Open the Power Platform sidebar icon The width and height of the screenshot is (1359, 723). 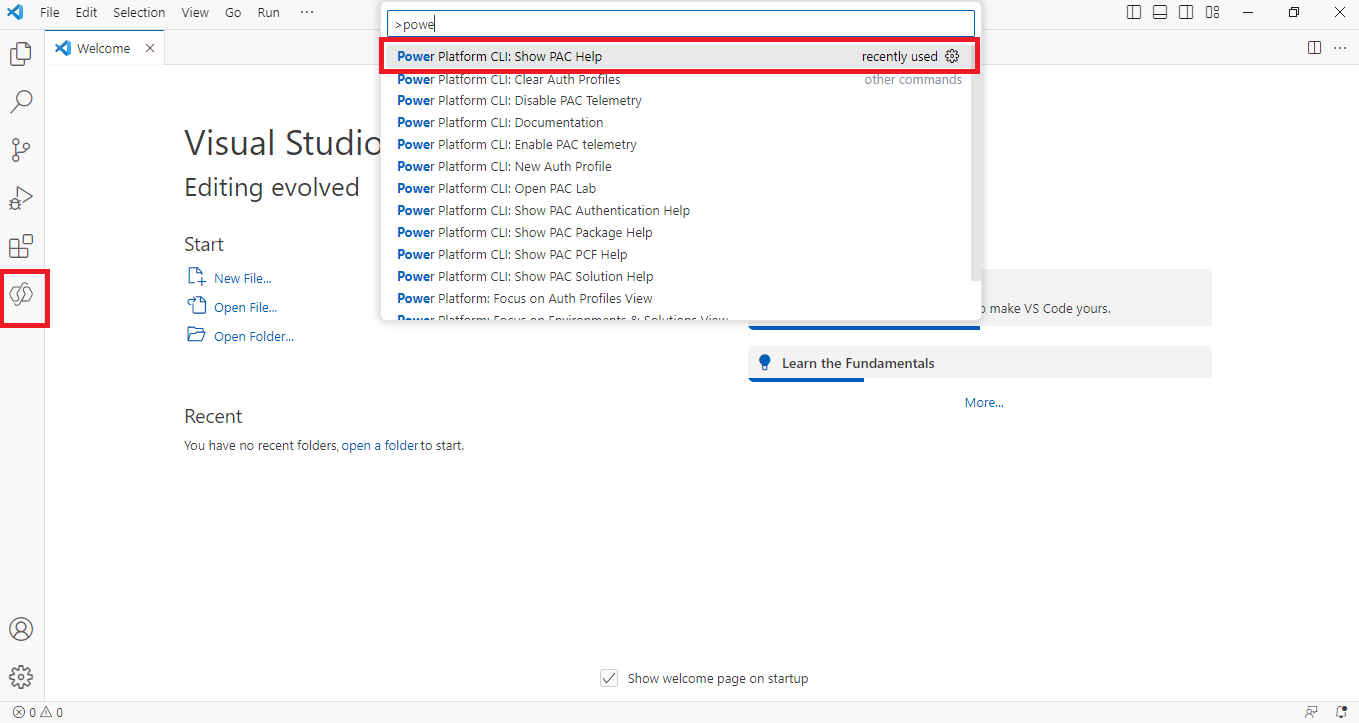coord(22,295)
